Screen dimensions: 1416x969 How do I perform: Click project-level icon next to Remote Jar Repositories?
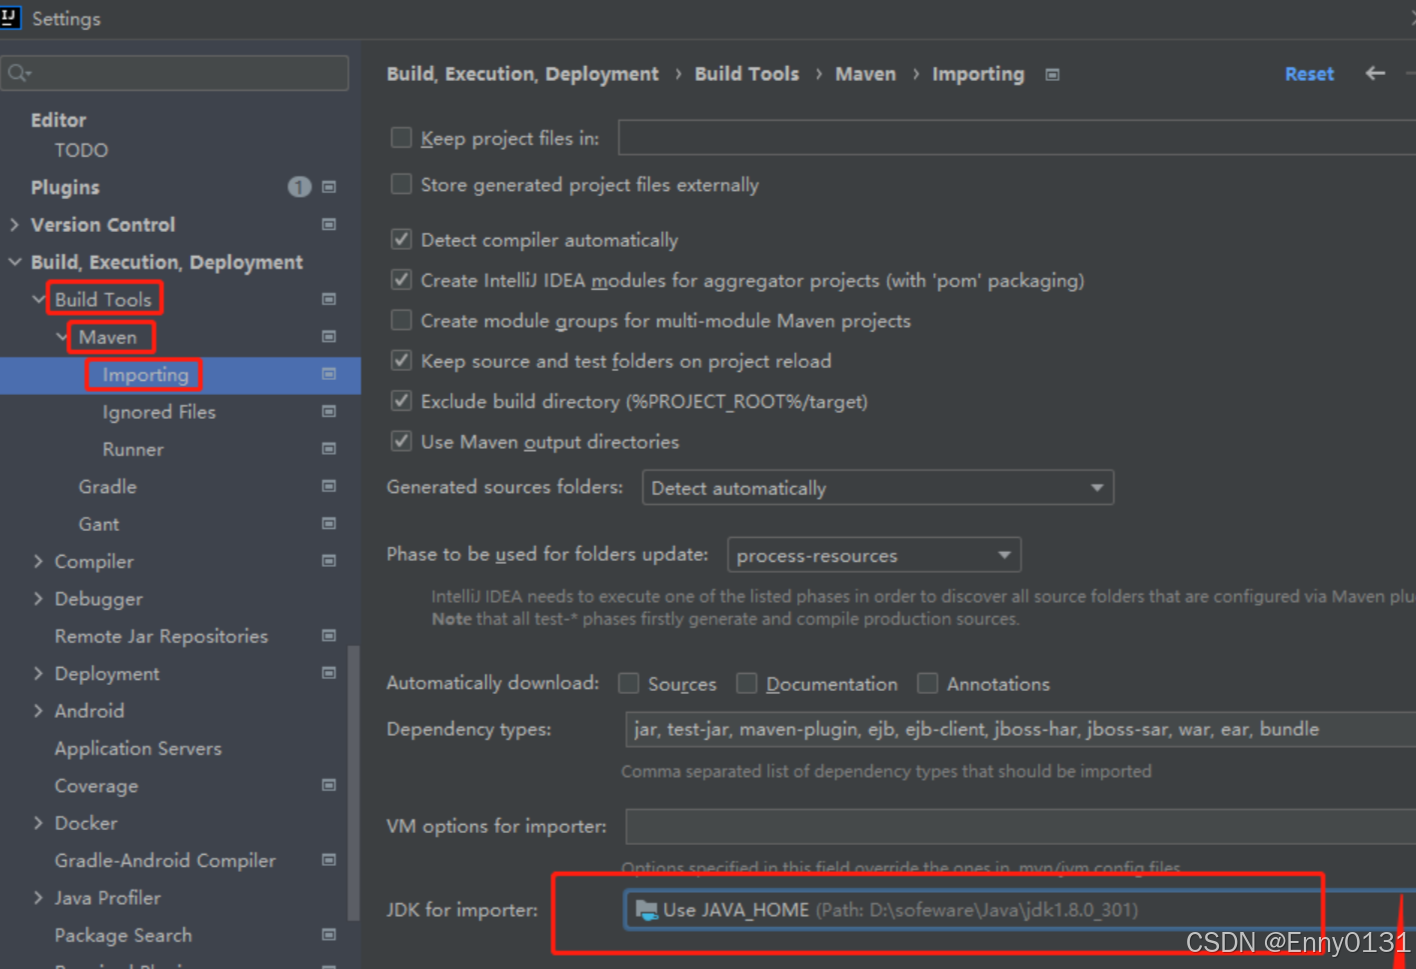click(329, 636)
